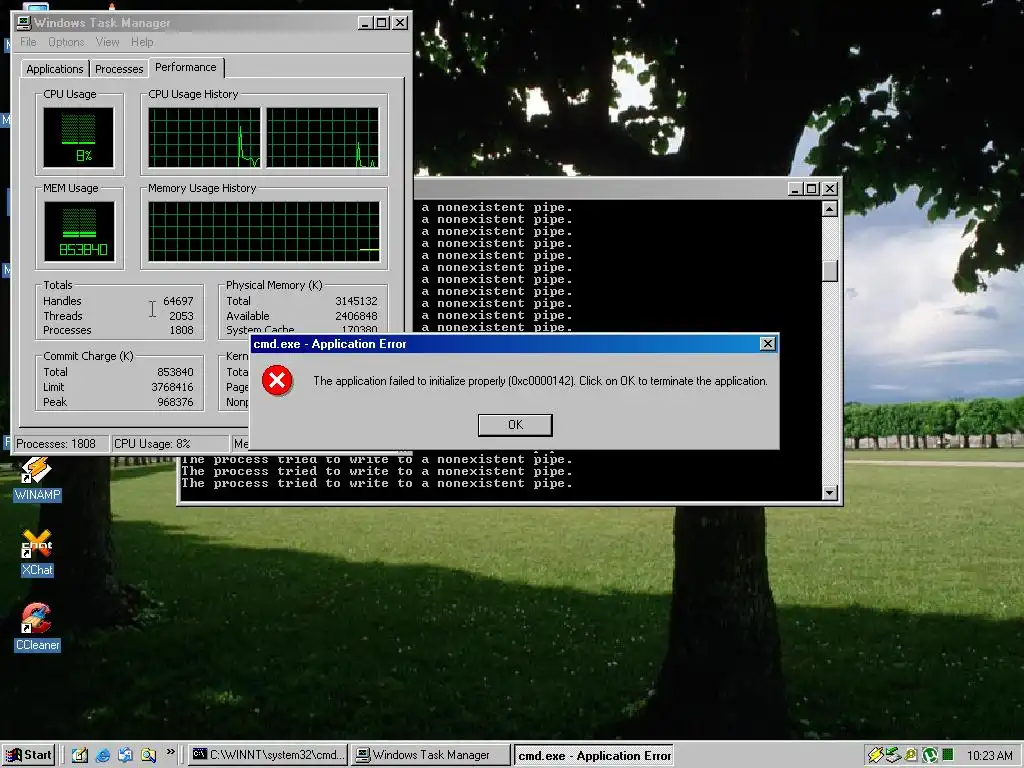The image size is (1024, 768).
Task: Click Physical Memory Total 3145132
Action: click(357, 301)
